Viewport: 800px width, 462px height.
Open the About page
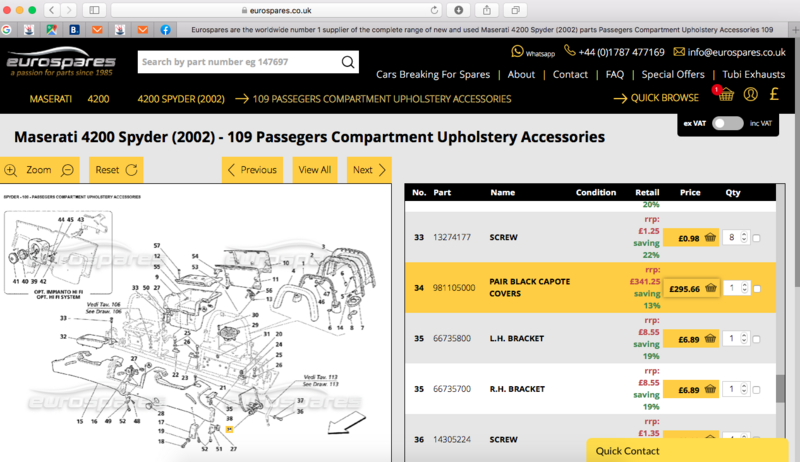tap(521, 74)
